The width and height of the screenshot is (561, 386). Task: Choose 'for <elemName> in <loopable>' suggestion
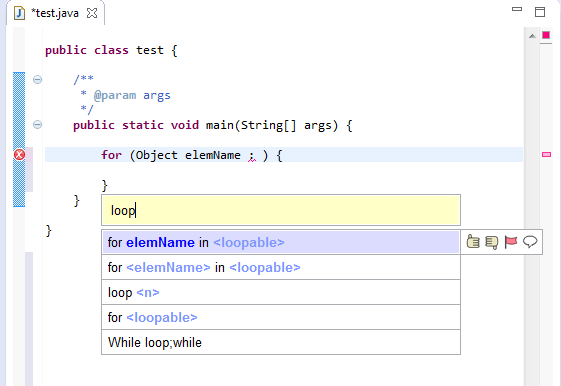pyautogui.click(x=280, y=267)
